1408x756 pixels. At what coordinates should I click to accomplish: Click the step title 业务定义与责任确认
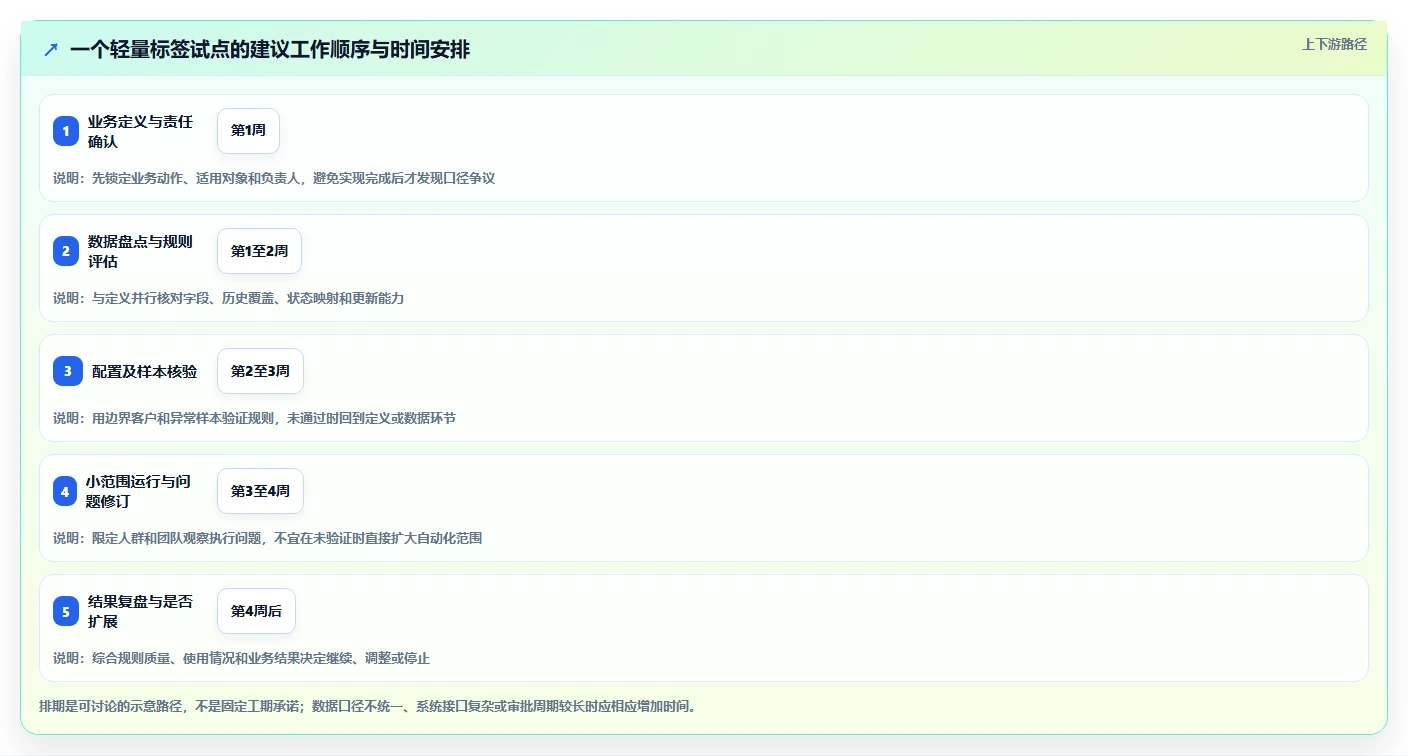(140, 131)
